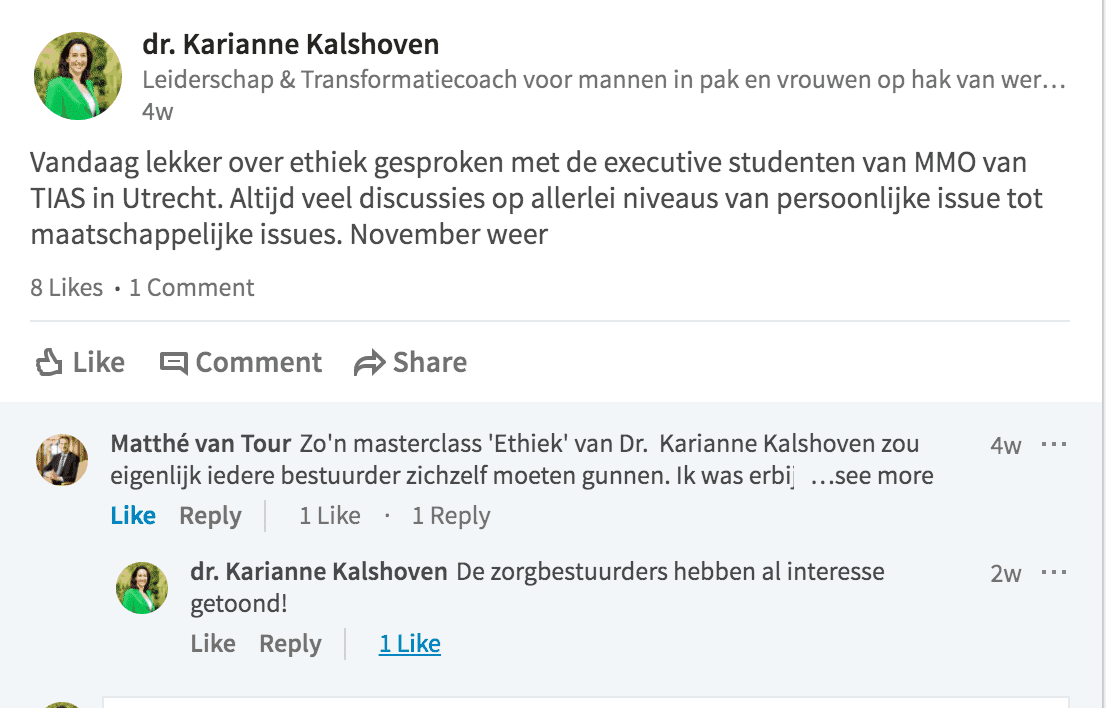Click the Comment speech bubble icon
Screen dimensions: 1106x708
(x=174, y=362)
